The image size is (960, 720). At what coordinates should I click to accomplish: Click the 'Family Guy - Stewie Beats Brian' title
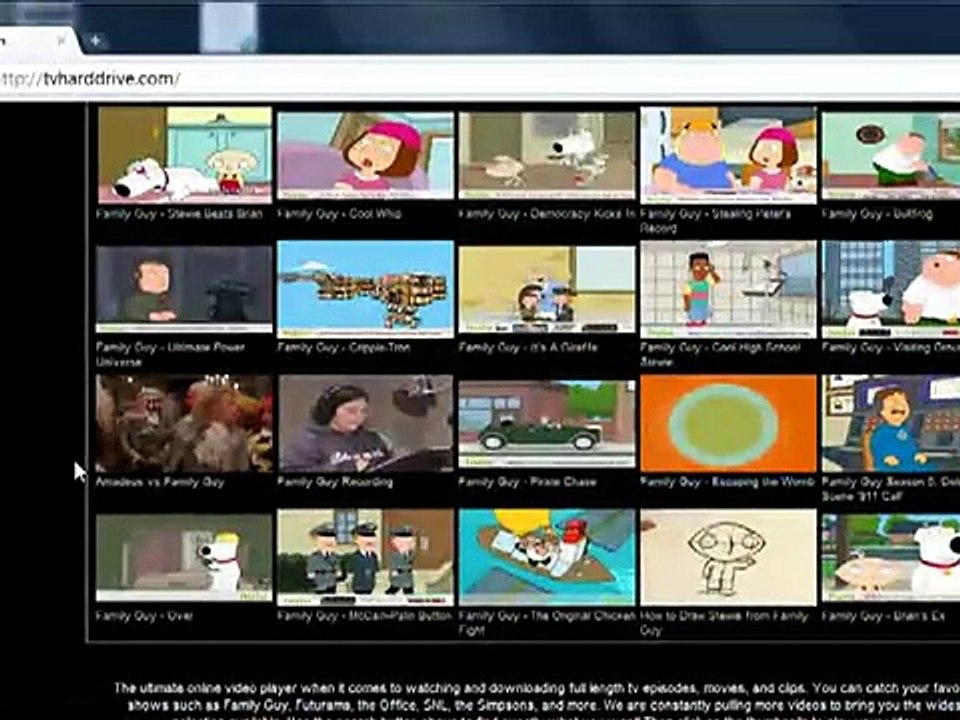pyautogui.click(x=179, y=214)
